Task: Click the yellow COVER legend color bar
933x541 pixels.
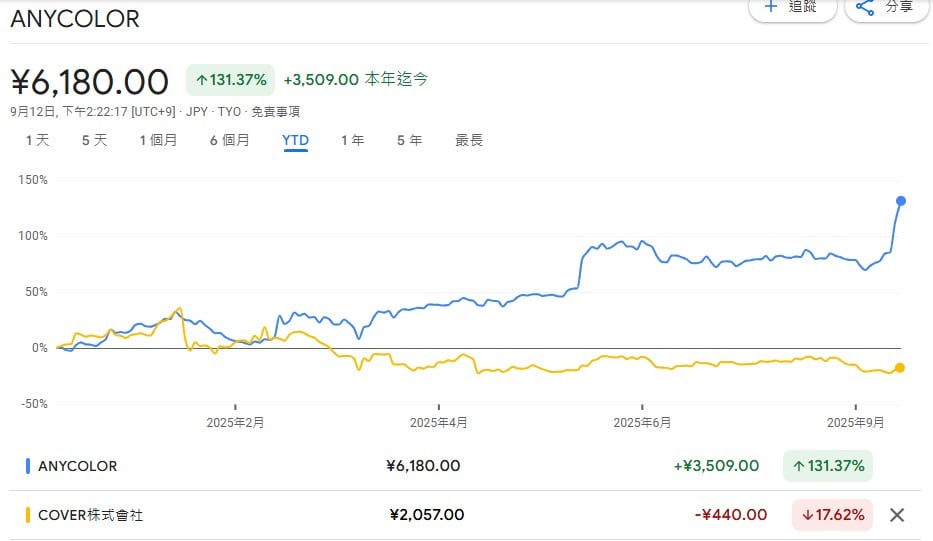Action: [x=28, y=515]
